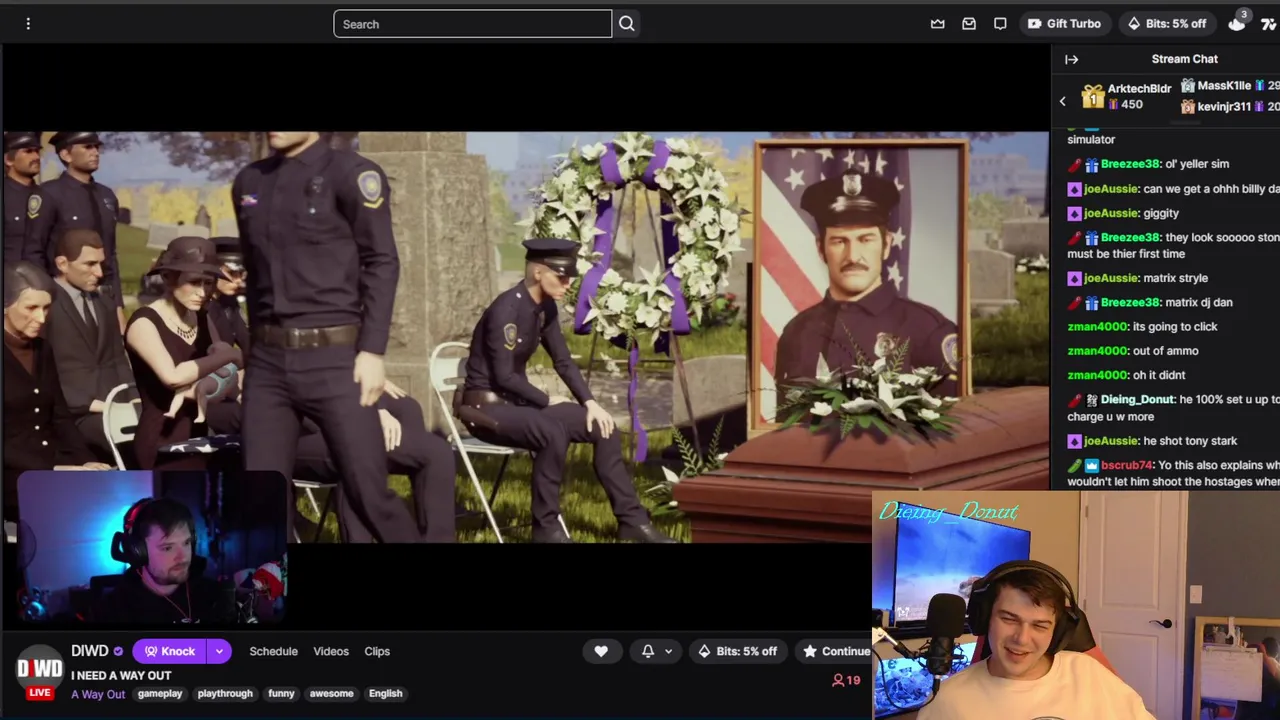Expand the dropdown next to Knock
Screen dimensions: 1280x720
tap(219, 652)
